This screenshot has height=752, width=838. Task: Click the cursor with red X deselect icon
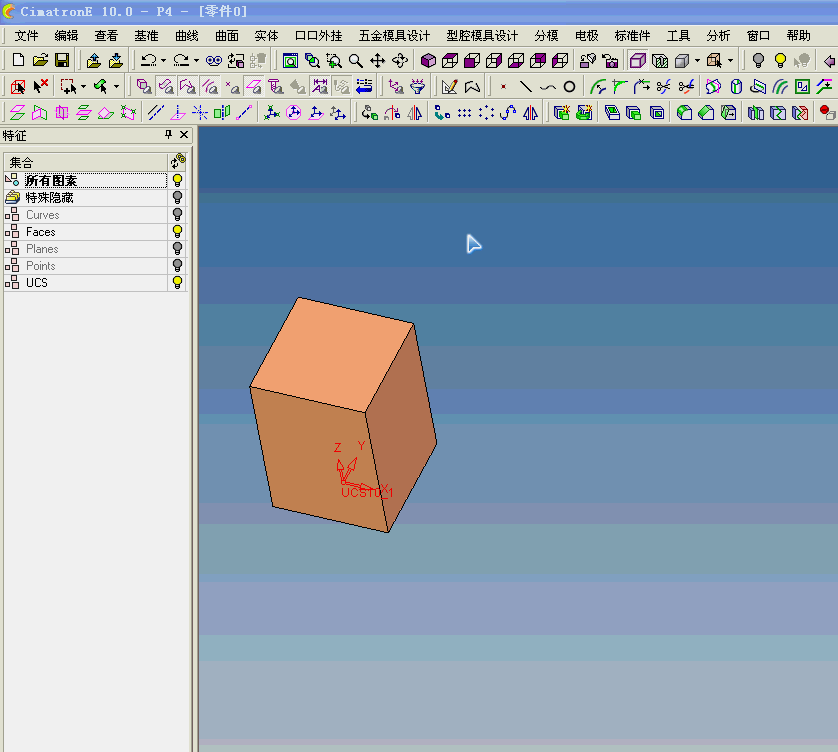coord(41,87)
